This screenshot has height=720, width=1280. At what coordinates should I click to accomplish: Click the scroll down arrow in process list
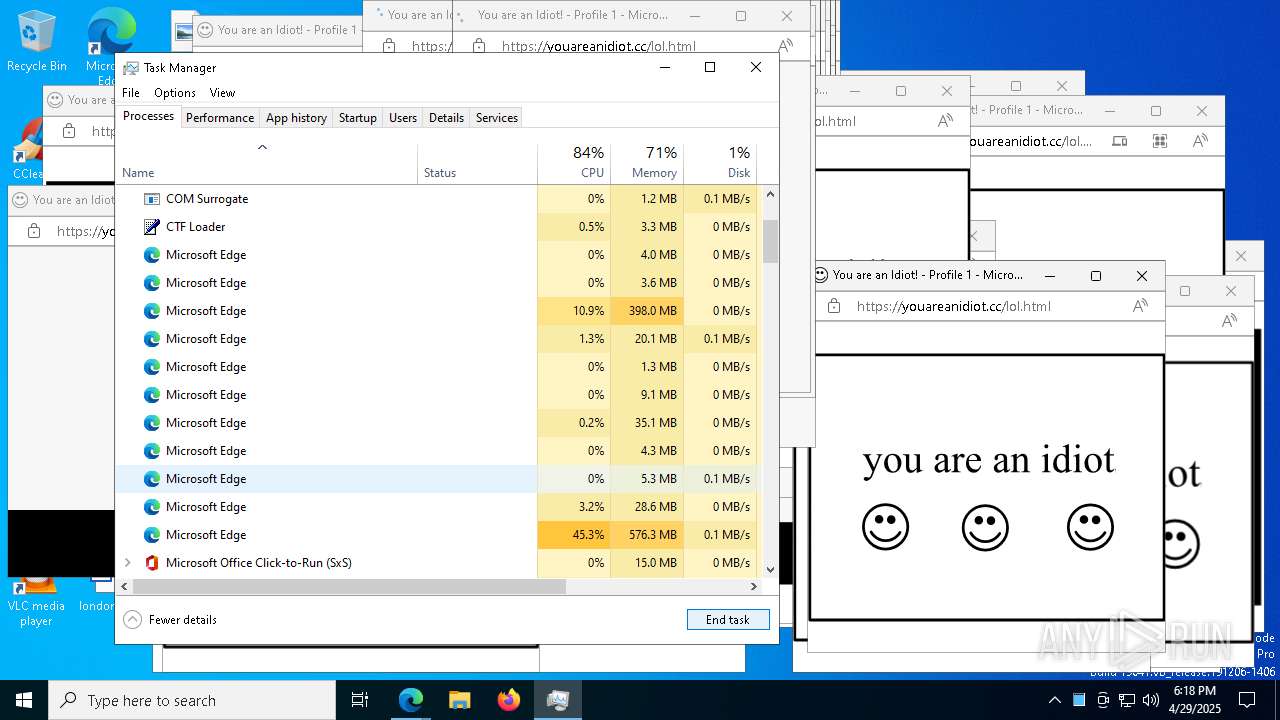770,569
